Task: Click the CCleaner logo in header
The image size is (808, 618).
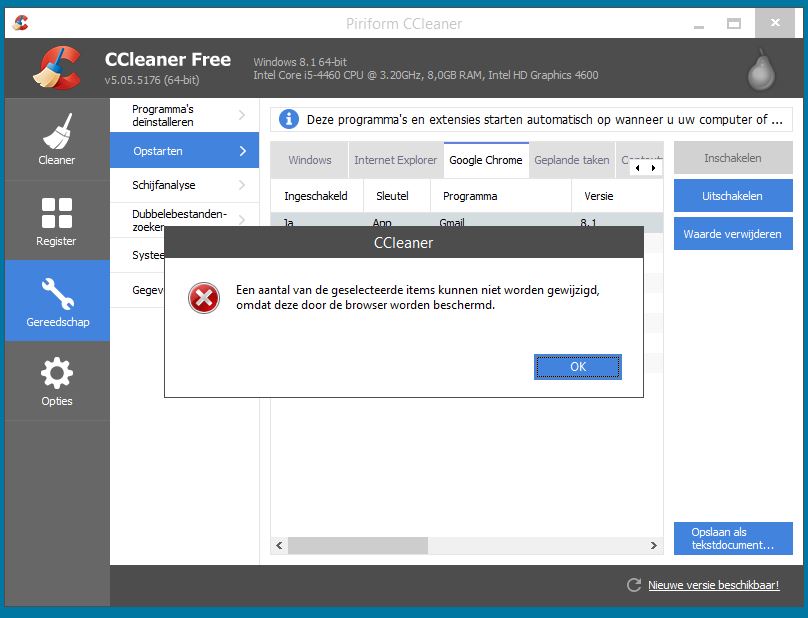Action: 57,68
